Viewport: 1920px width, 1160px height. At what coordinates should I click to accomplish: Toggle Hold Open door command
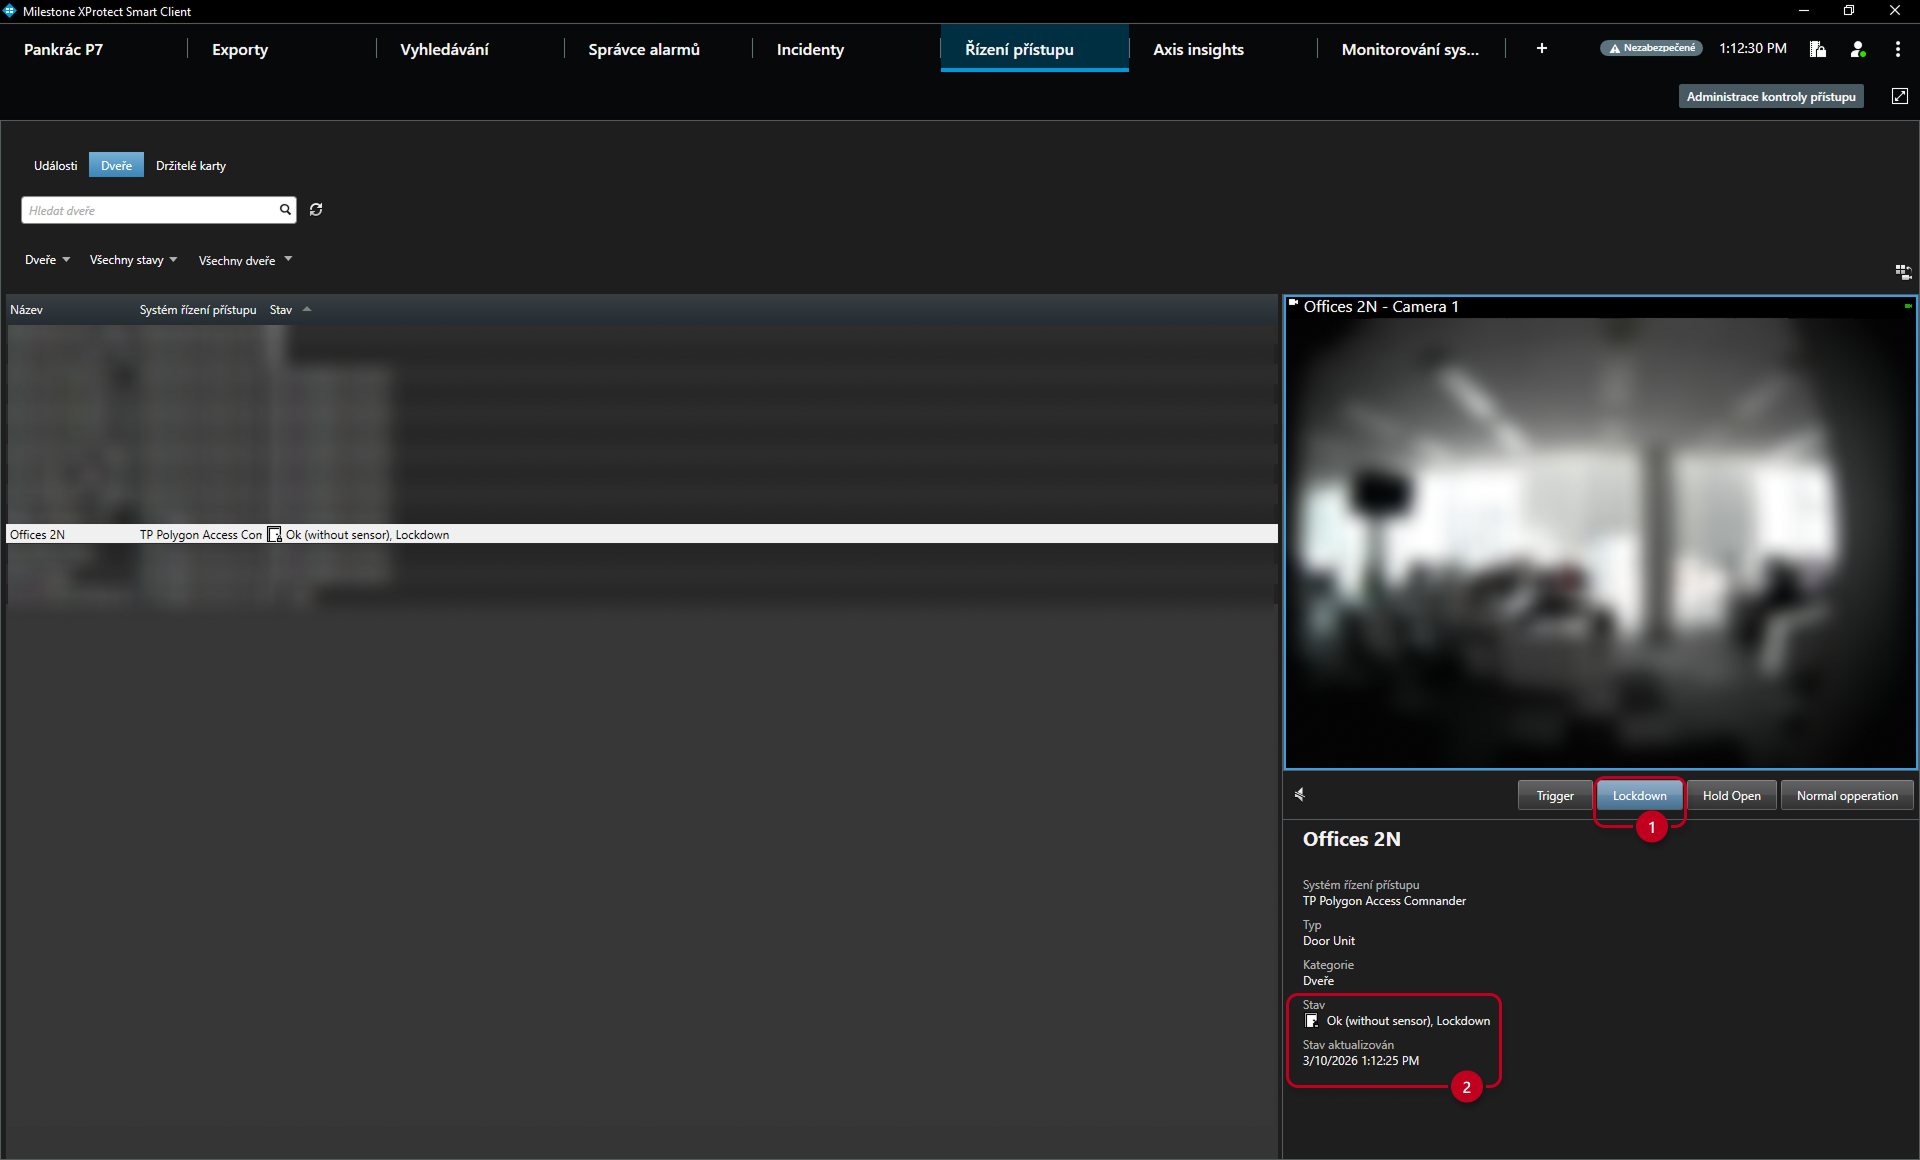coord(1731,796)
